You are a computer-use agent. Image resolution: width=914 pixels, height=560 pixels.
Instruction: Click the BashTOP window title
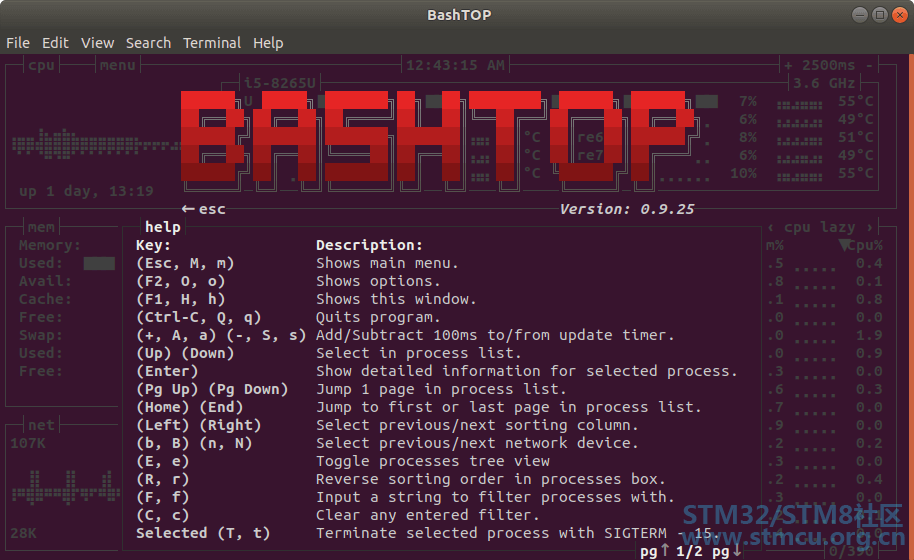[459, 15]
